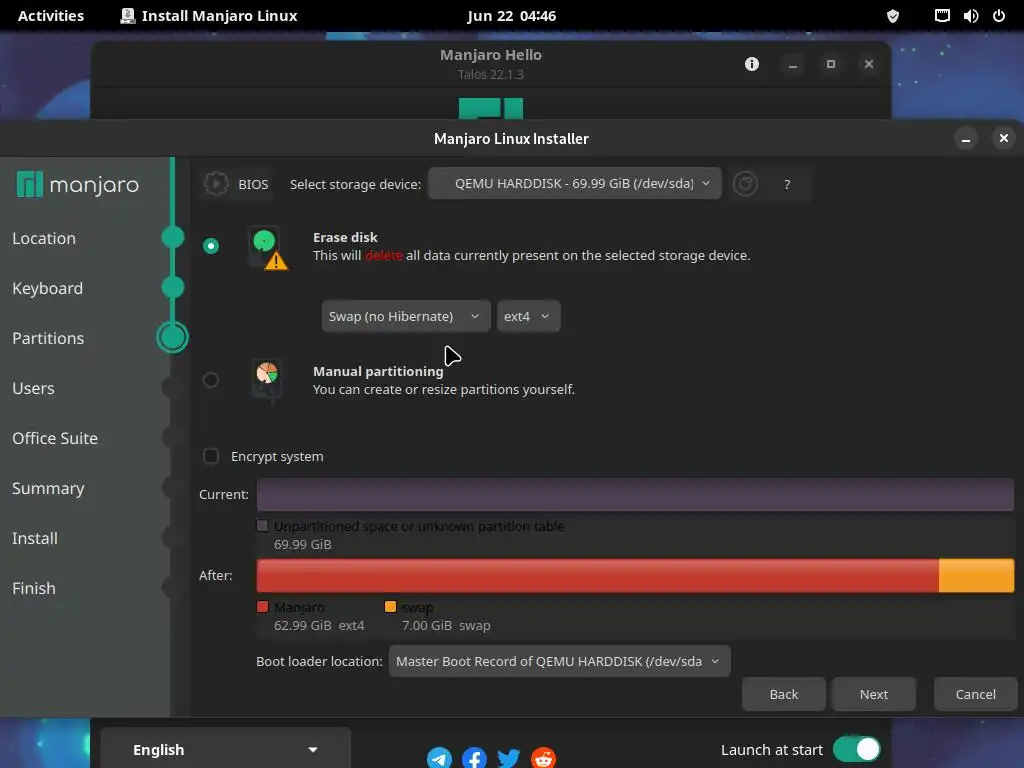This screenshot has width=1024, height=768.
Task: Click the Manjaro logo in sidebar
Action: [x=78, y=185]
